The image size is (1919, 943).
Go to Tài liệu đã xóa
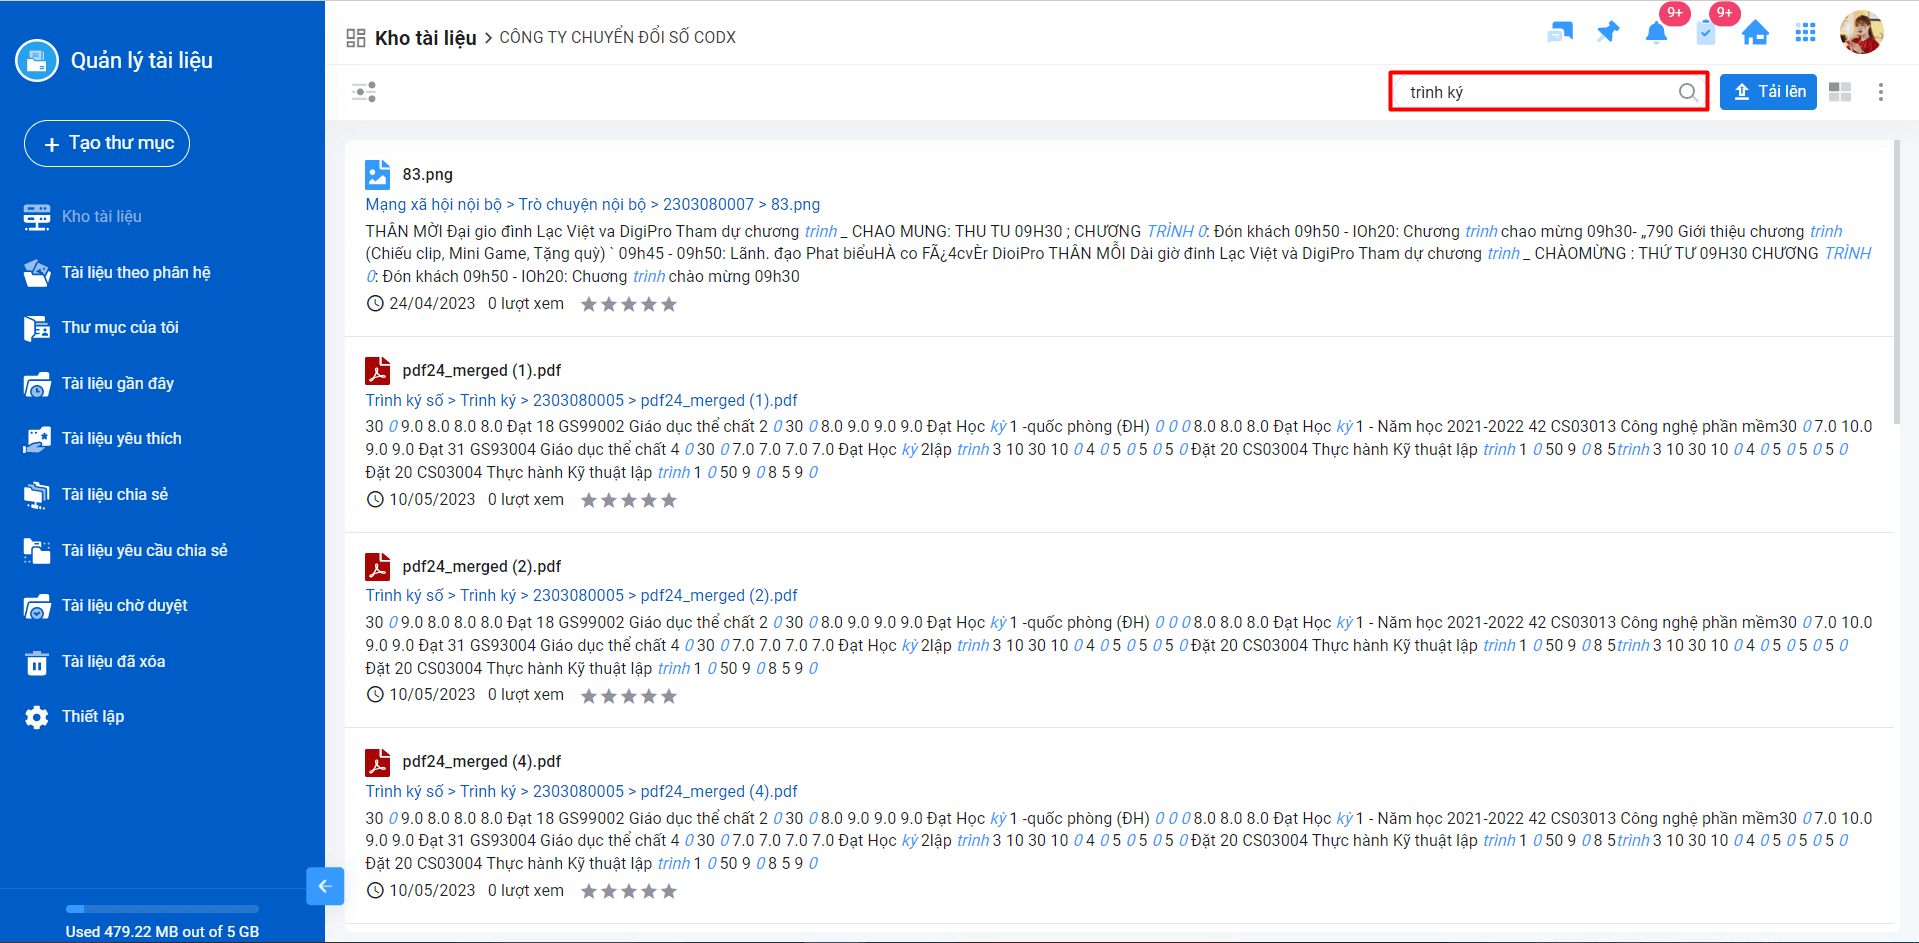pyautogui.click(x=113, y=662)
